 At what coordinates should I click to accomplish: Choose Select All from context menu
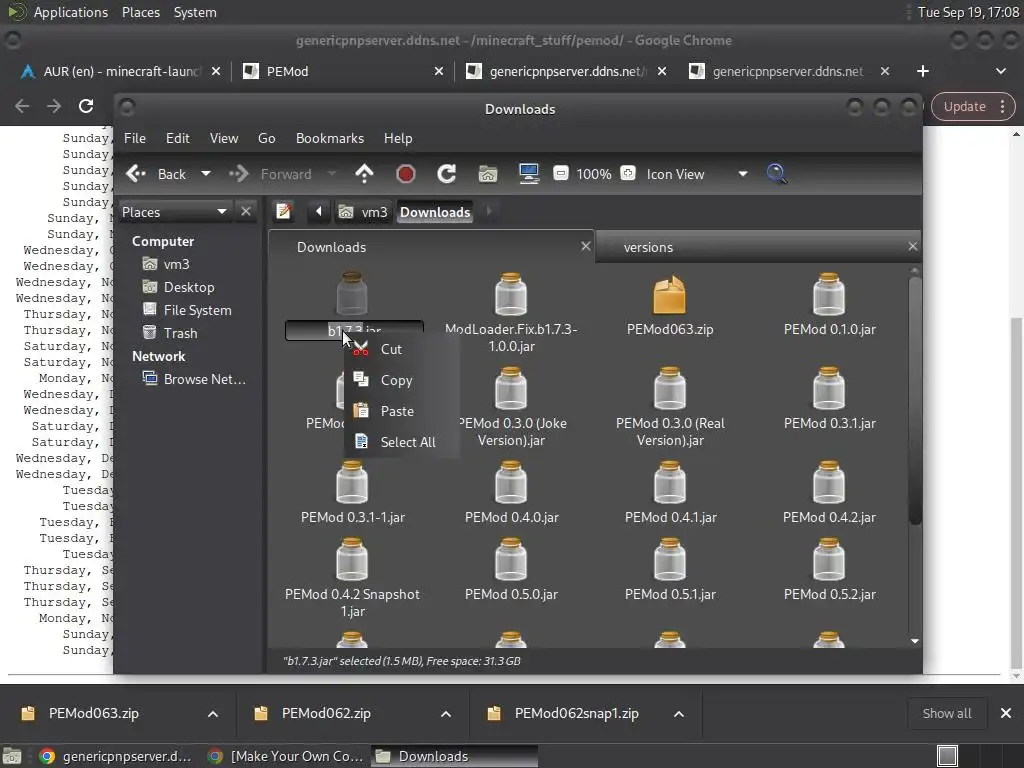(402, 441)
